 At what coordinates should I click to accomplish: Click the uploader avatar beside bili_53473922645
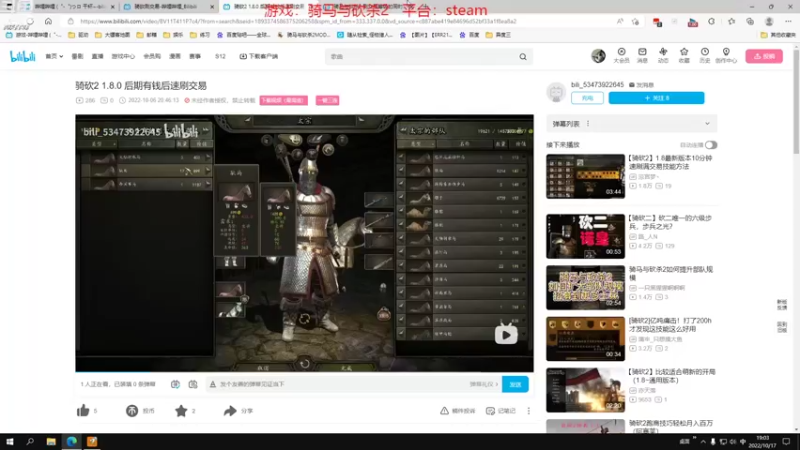click(x=556, y=92)
